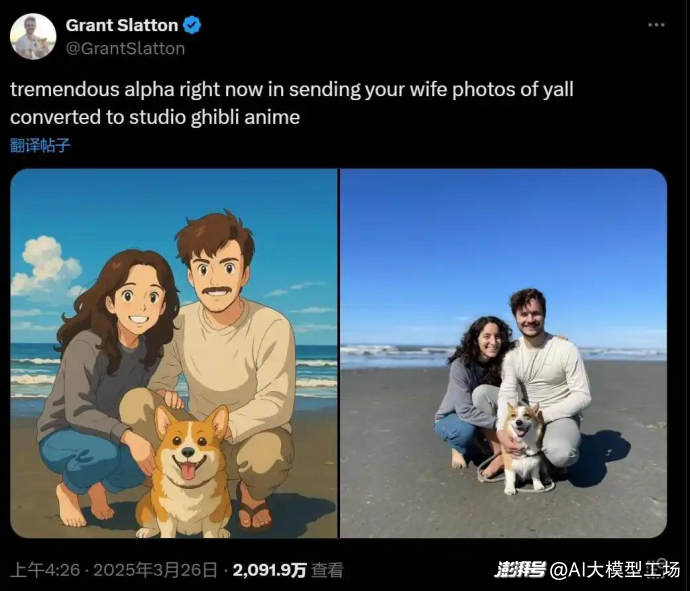Open the Ghibli anime-style left image
The image size is (690, 591).
click(174, 353)
